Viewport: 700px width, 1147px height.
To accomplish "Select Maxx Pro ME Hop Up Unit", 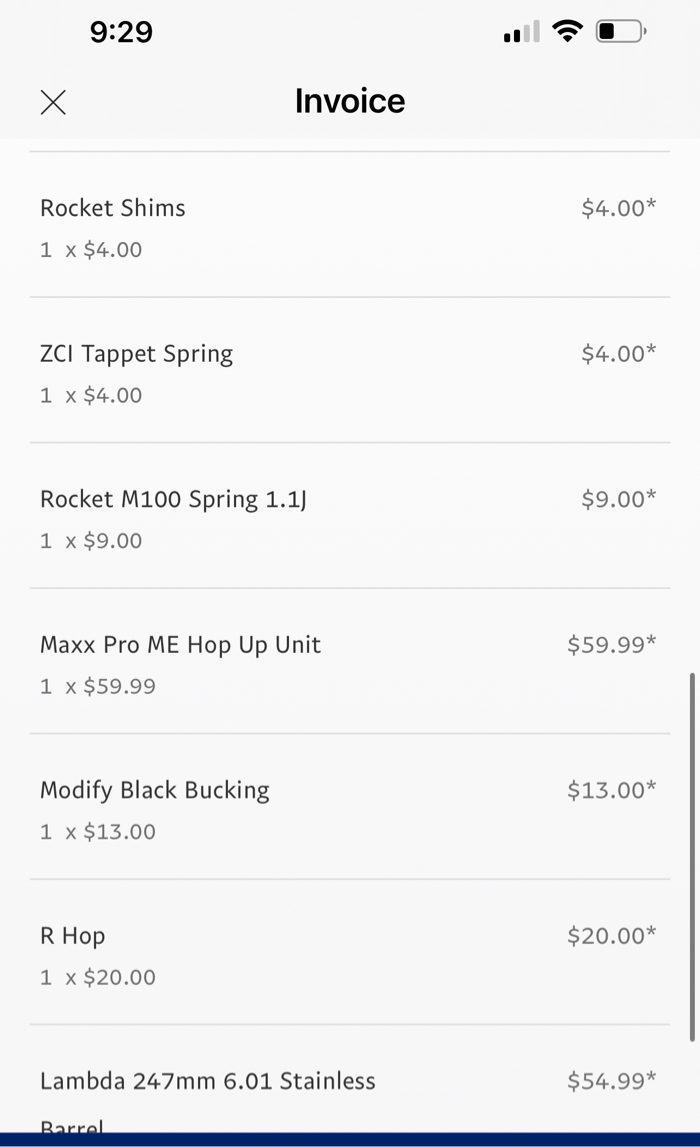I will pyautogui.click(x=180, y=645).
